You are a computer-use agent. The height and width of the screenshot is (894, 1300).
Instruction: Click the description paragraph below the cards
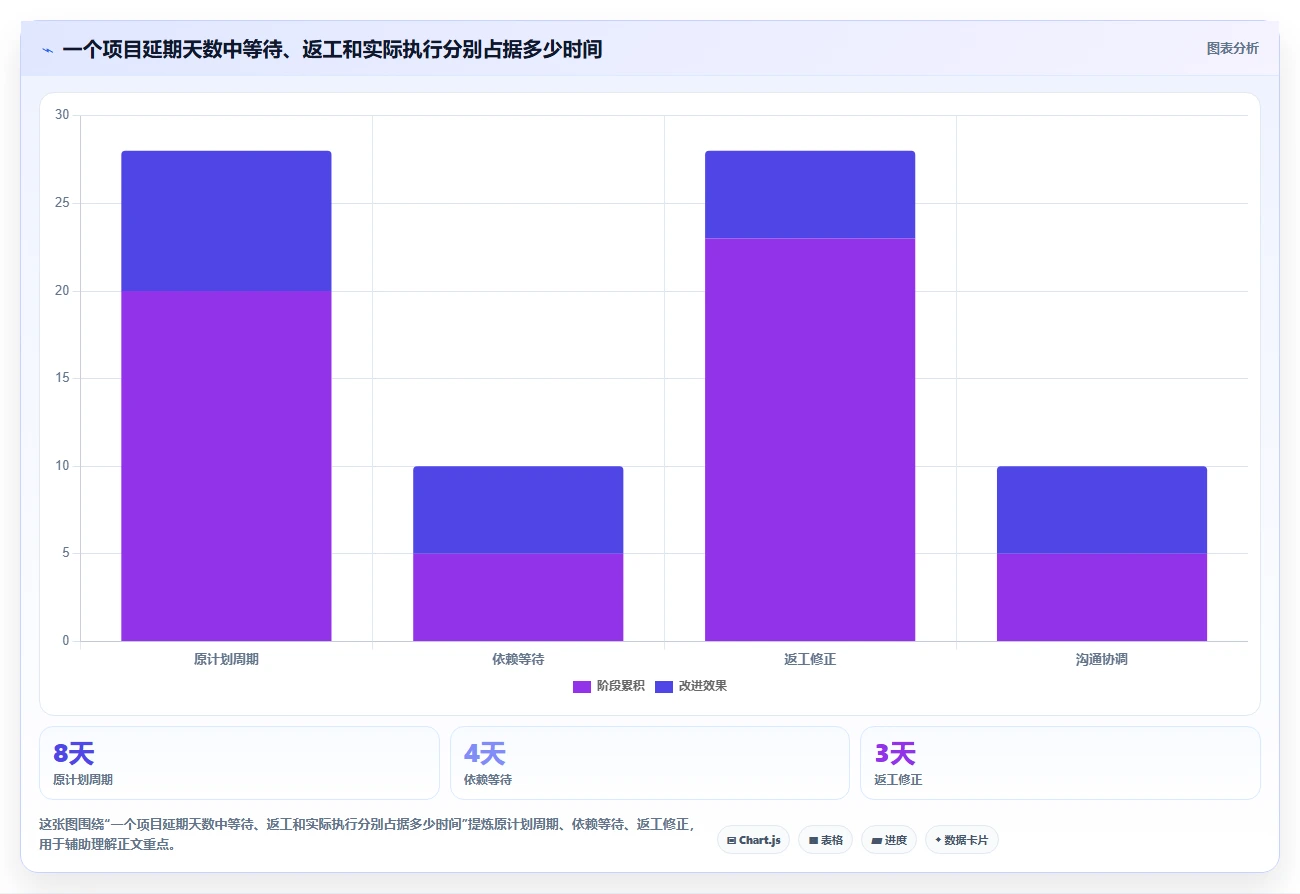pyautogui.click(x=367, y=834)
